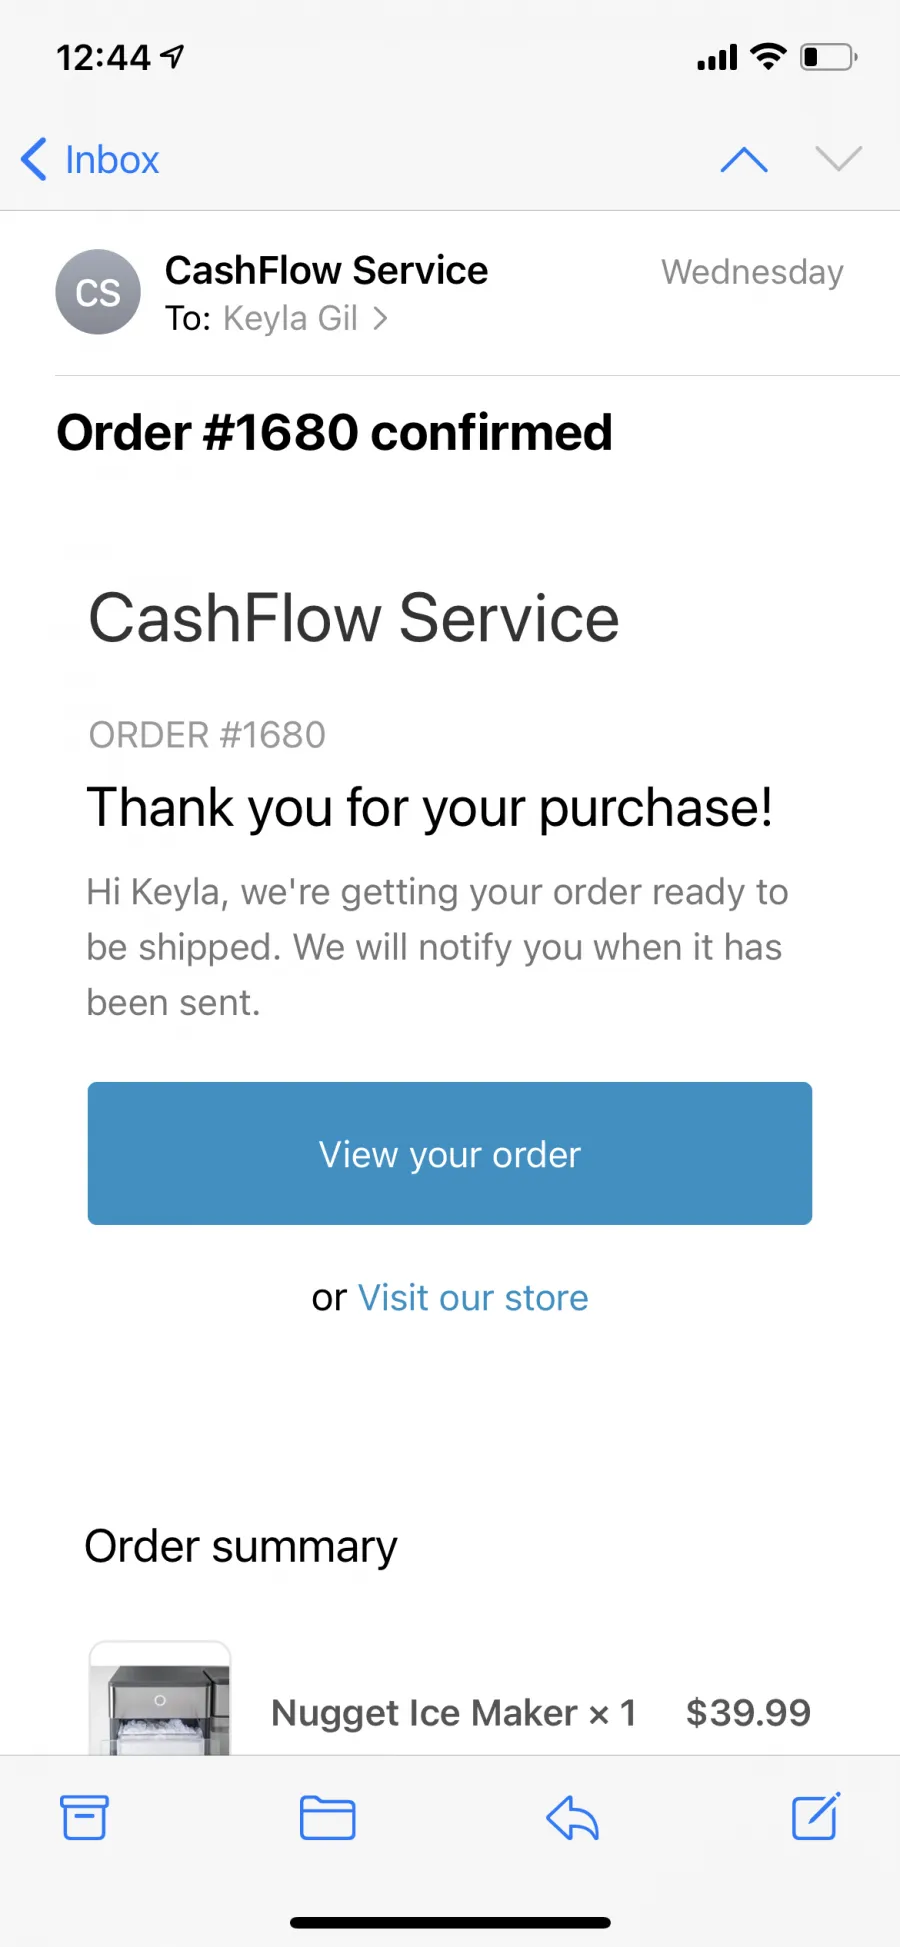
Task: Tap the battery status icon
Action: (x=829, y=57)
